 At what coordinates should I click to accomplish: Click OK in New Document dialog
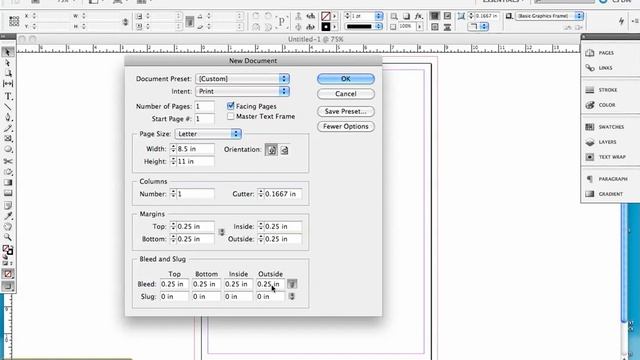pos(346,79)
